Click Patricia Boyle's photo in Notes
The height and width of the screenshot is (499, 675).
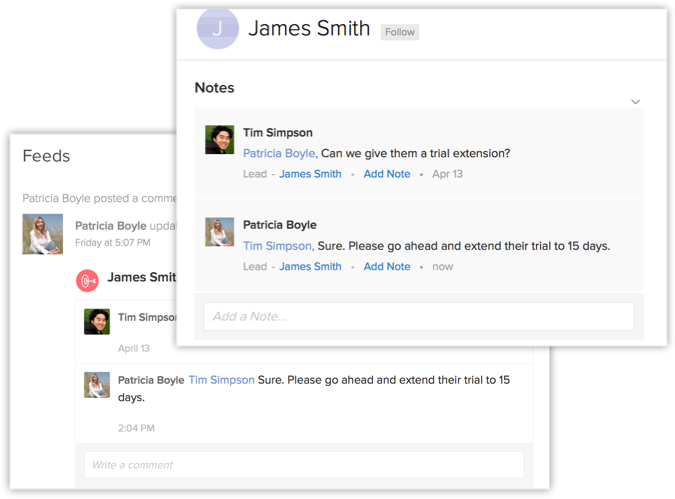[219, 232]
